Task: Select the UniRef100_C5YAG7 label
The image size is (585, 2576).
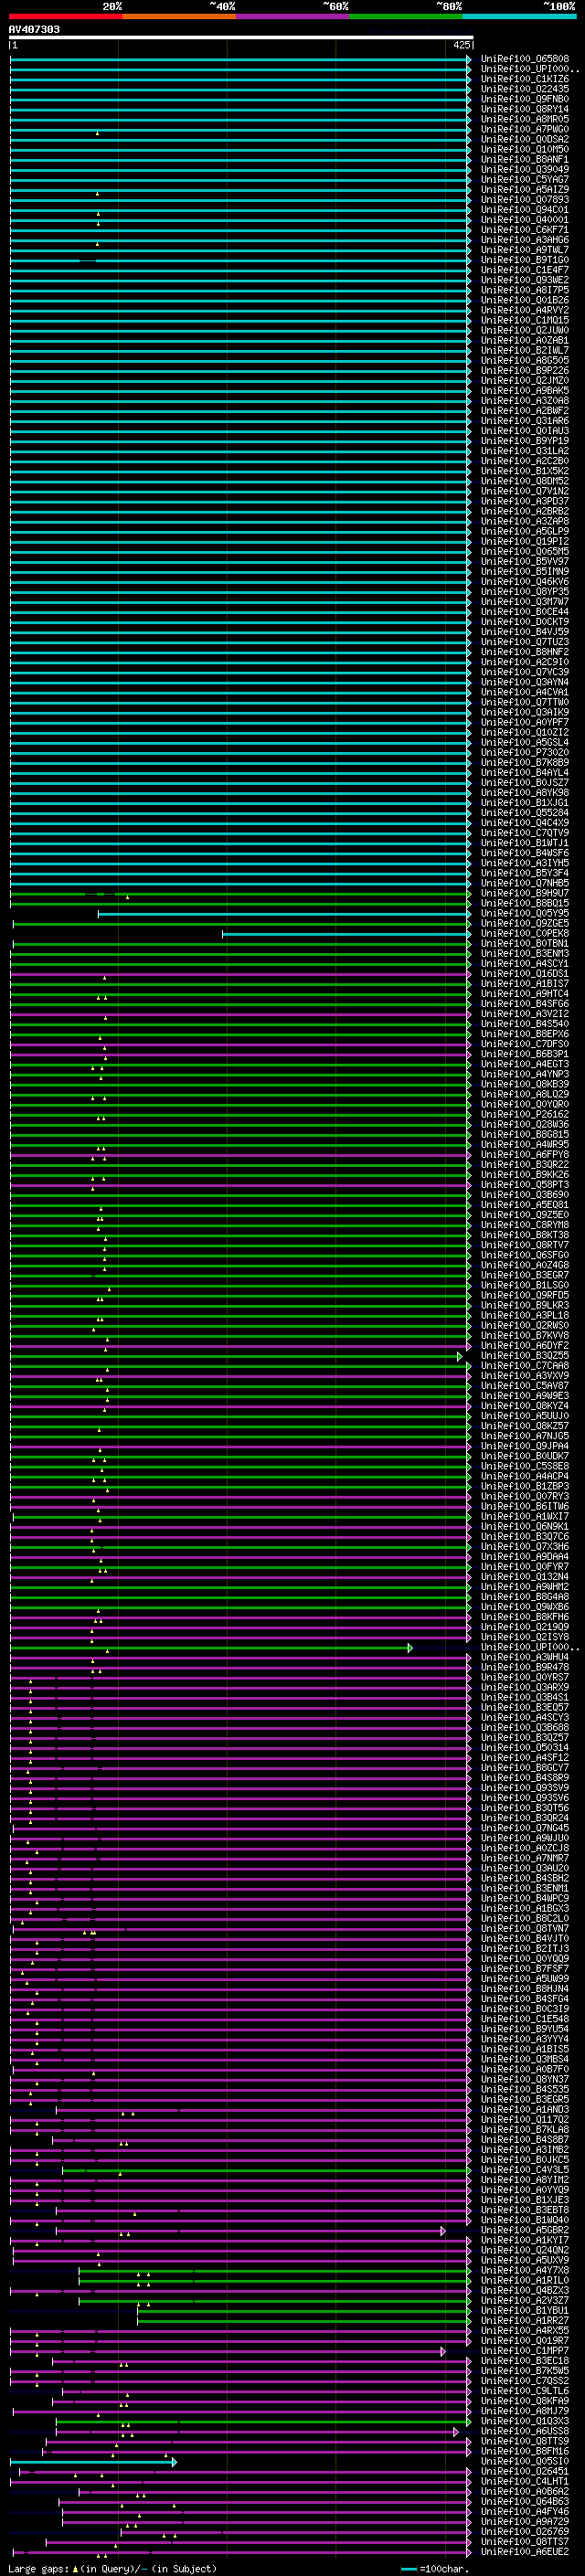Action: point(525,179)
